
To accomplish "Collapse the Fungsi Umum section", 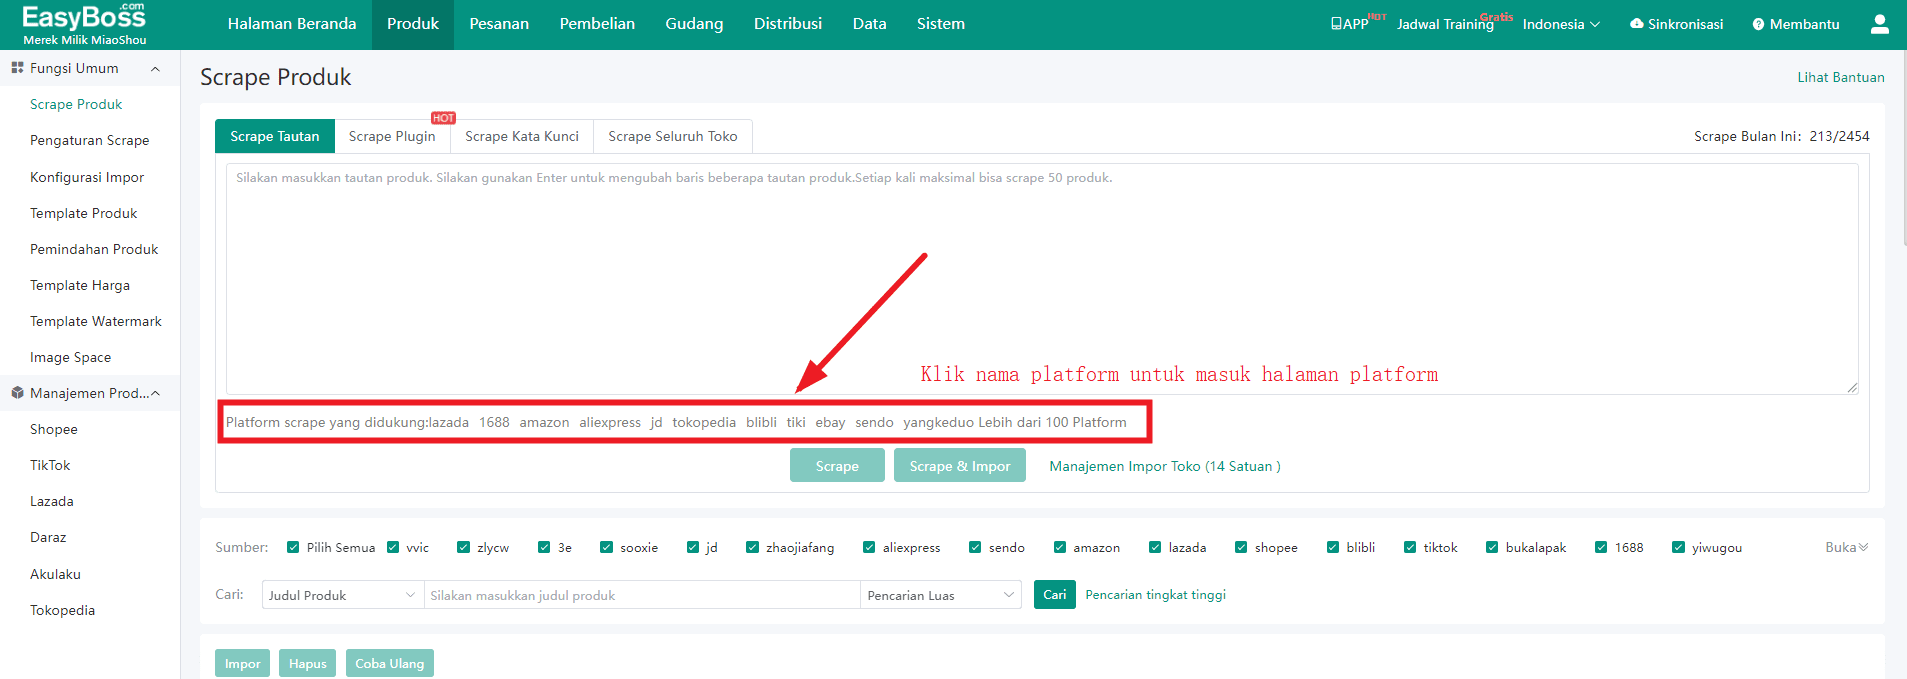I will point(155,69).
